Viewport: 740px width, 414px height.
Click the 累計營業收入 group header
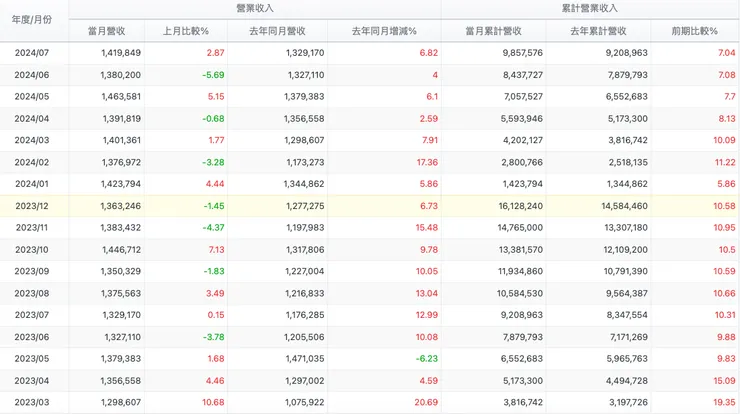click(590, 8)
